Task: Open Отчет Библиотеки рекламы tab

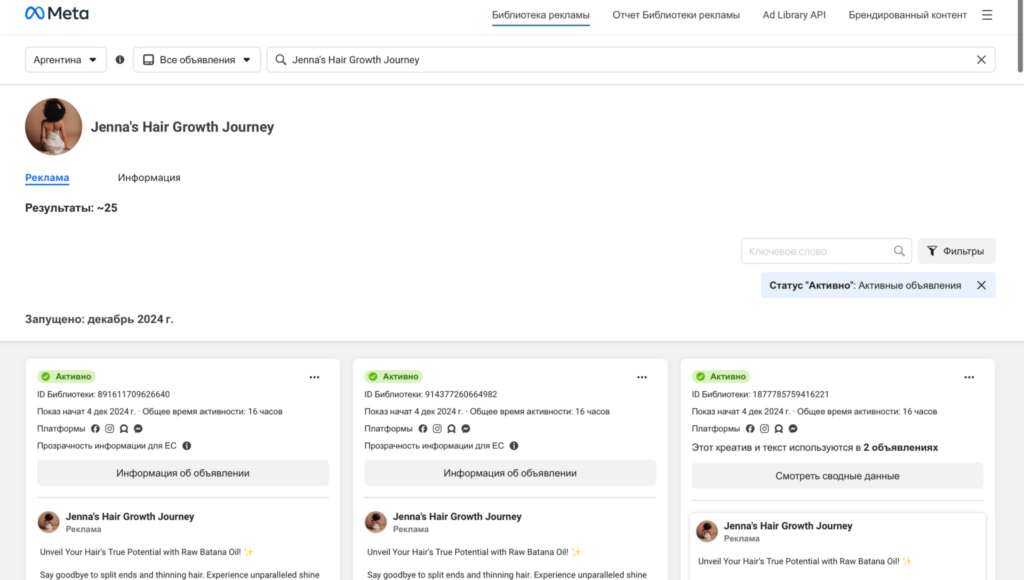Action: pyautogui.click(x=676, y=15)
